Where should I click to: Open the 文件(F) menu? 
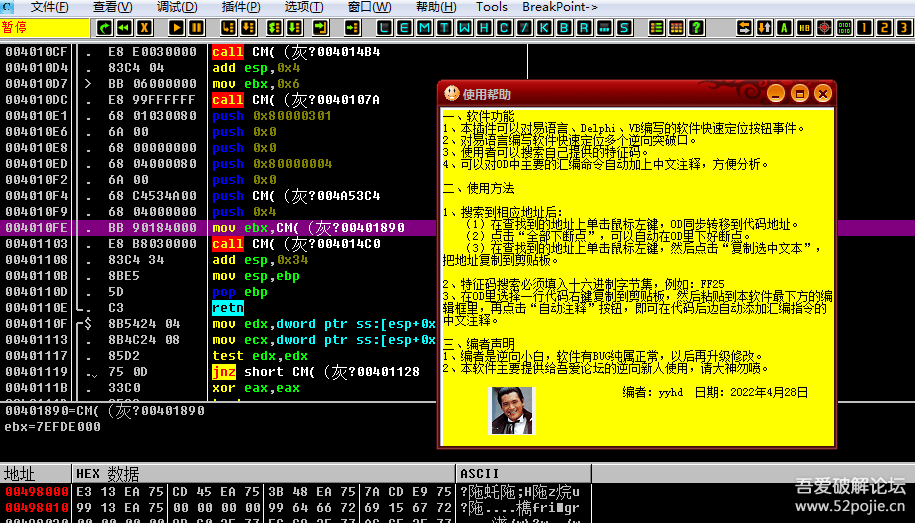[50, 7]
